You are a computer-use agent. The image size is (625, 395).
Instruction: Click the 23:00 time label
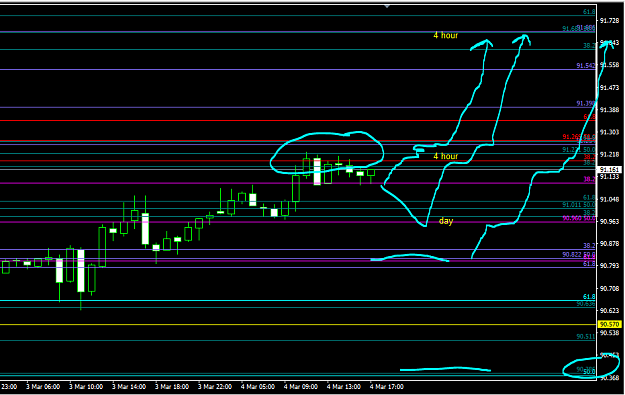coord(9,387)
